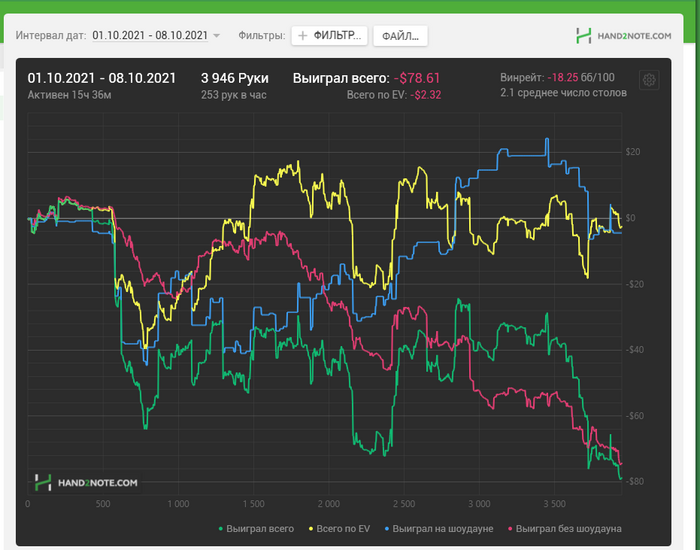Click the 'Всего по EV: -$2.32' stat
The height and width of the screenshot is (550, 700).
pos(394,93)
